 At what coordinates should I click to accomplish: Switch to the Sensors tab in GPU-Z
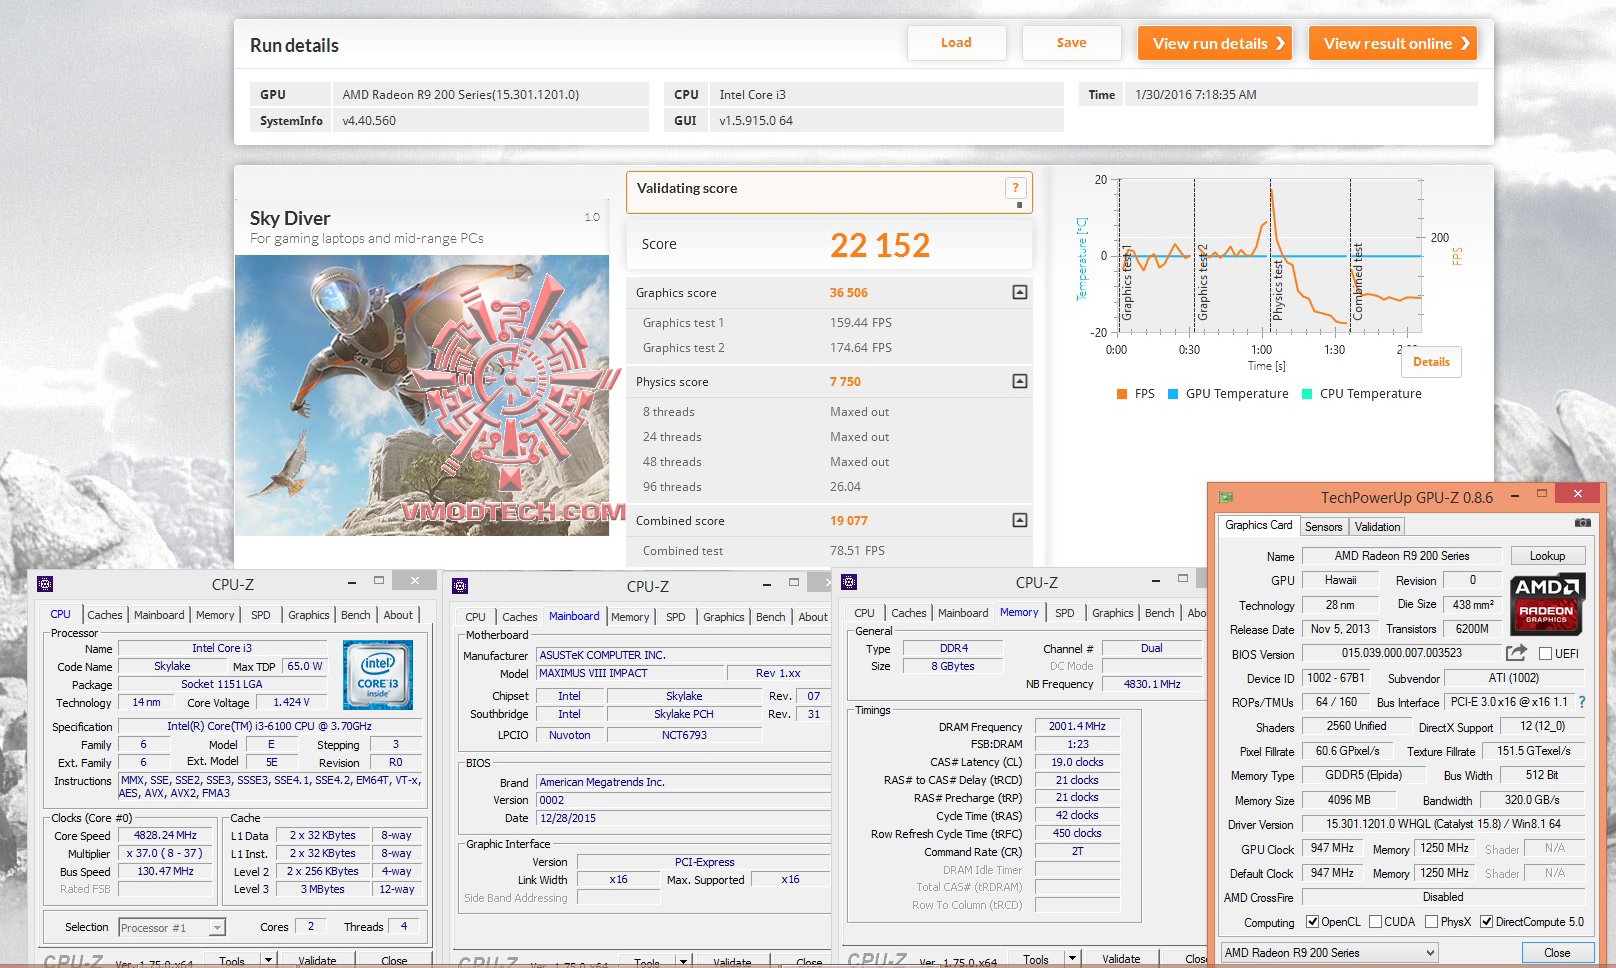point(1323,527)
